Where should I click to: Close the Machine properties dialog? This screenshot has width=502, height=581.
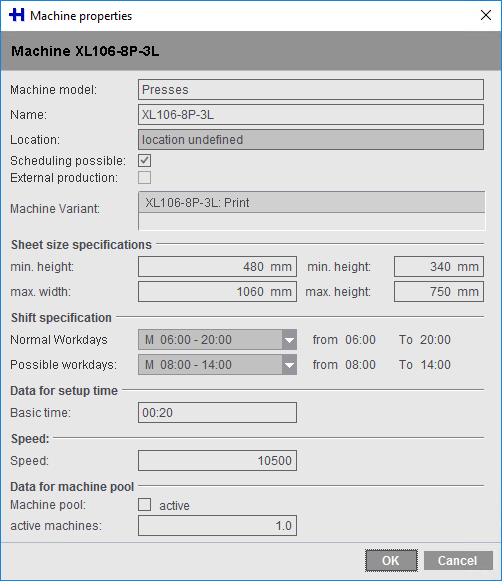(x=486, y=16)
